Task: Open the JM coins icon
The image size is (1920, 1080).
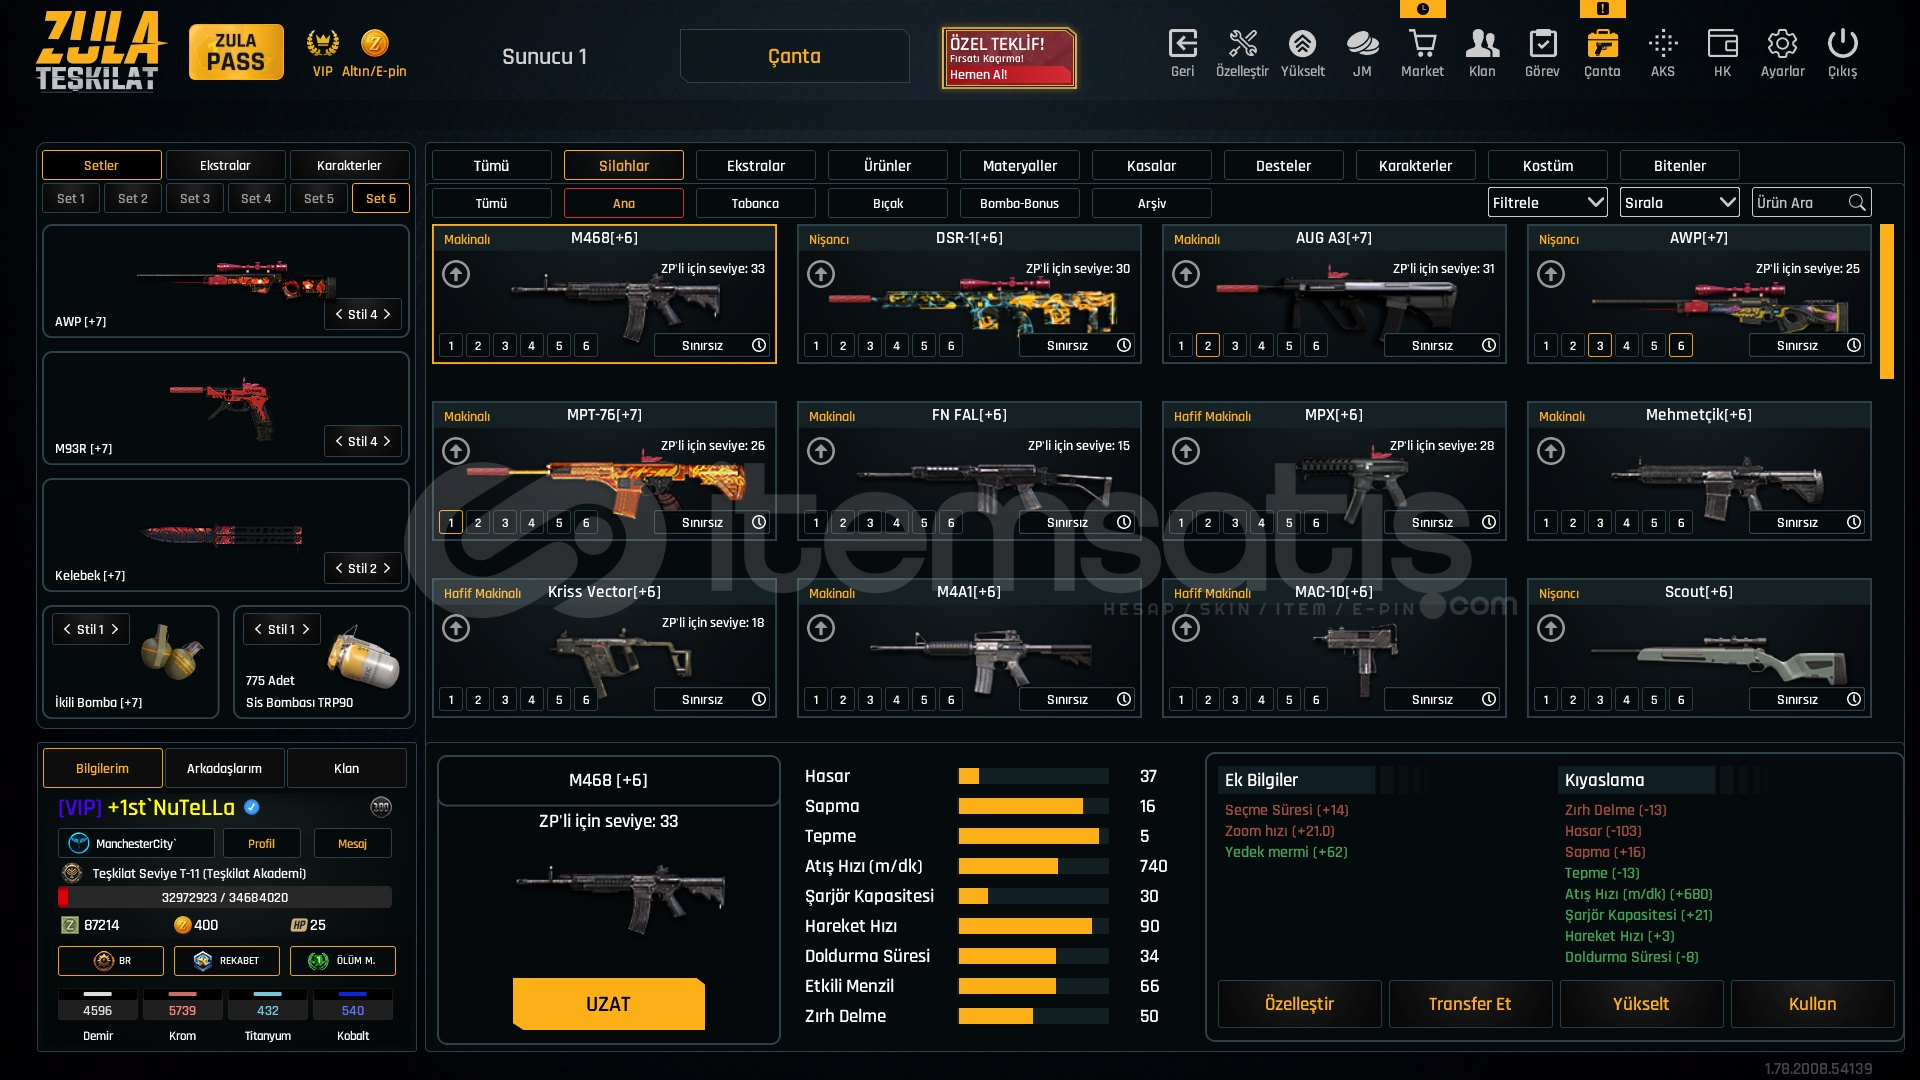Action: [x=1362, y=44]
